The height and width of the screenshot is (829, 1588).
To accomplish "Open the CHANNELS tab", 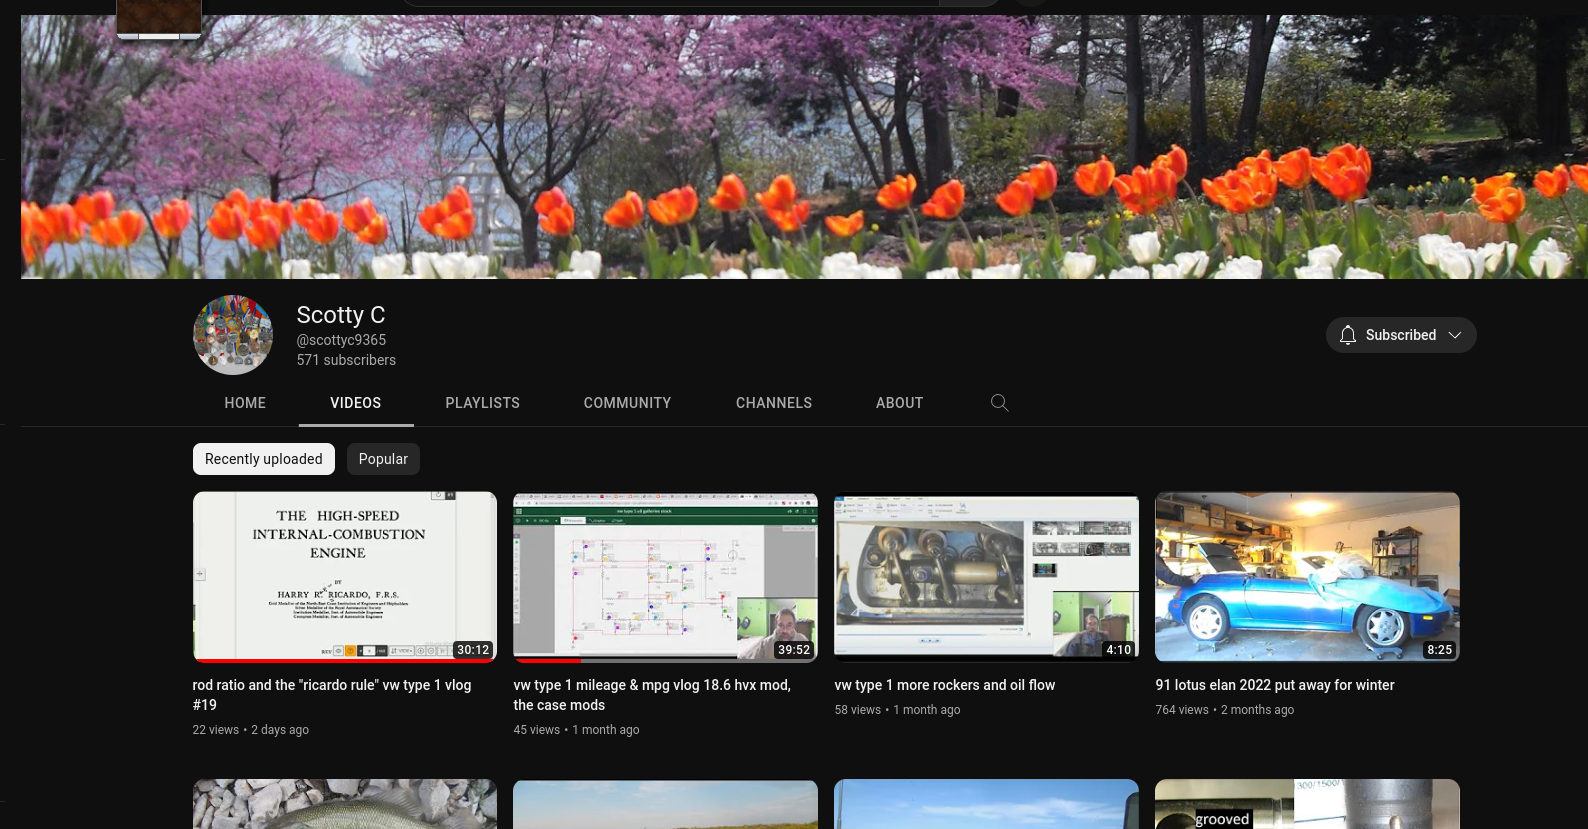I will [774, 403].
